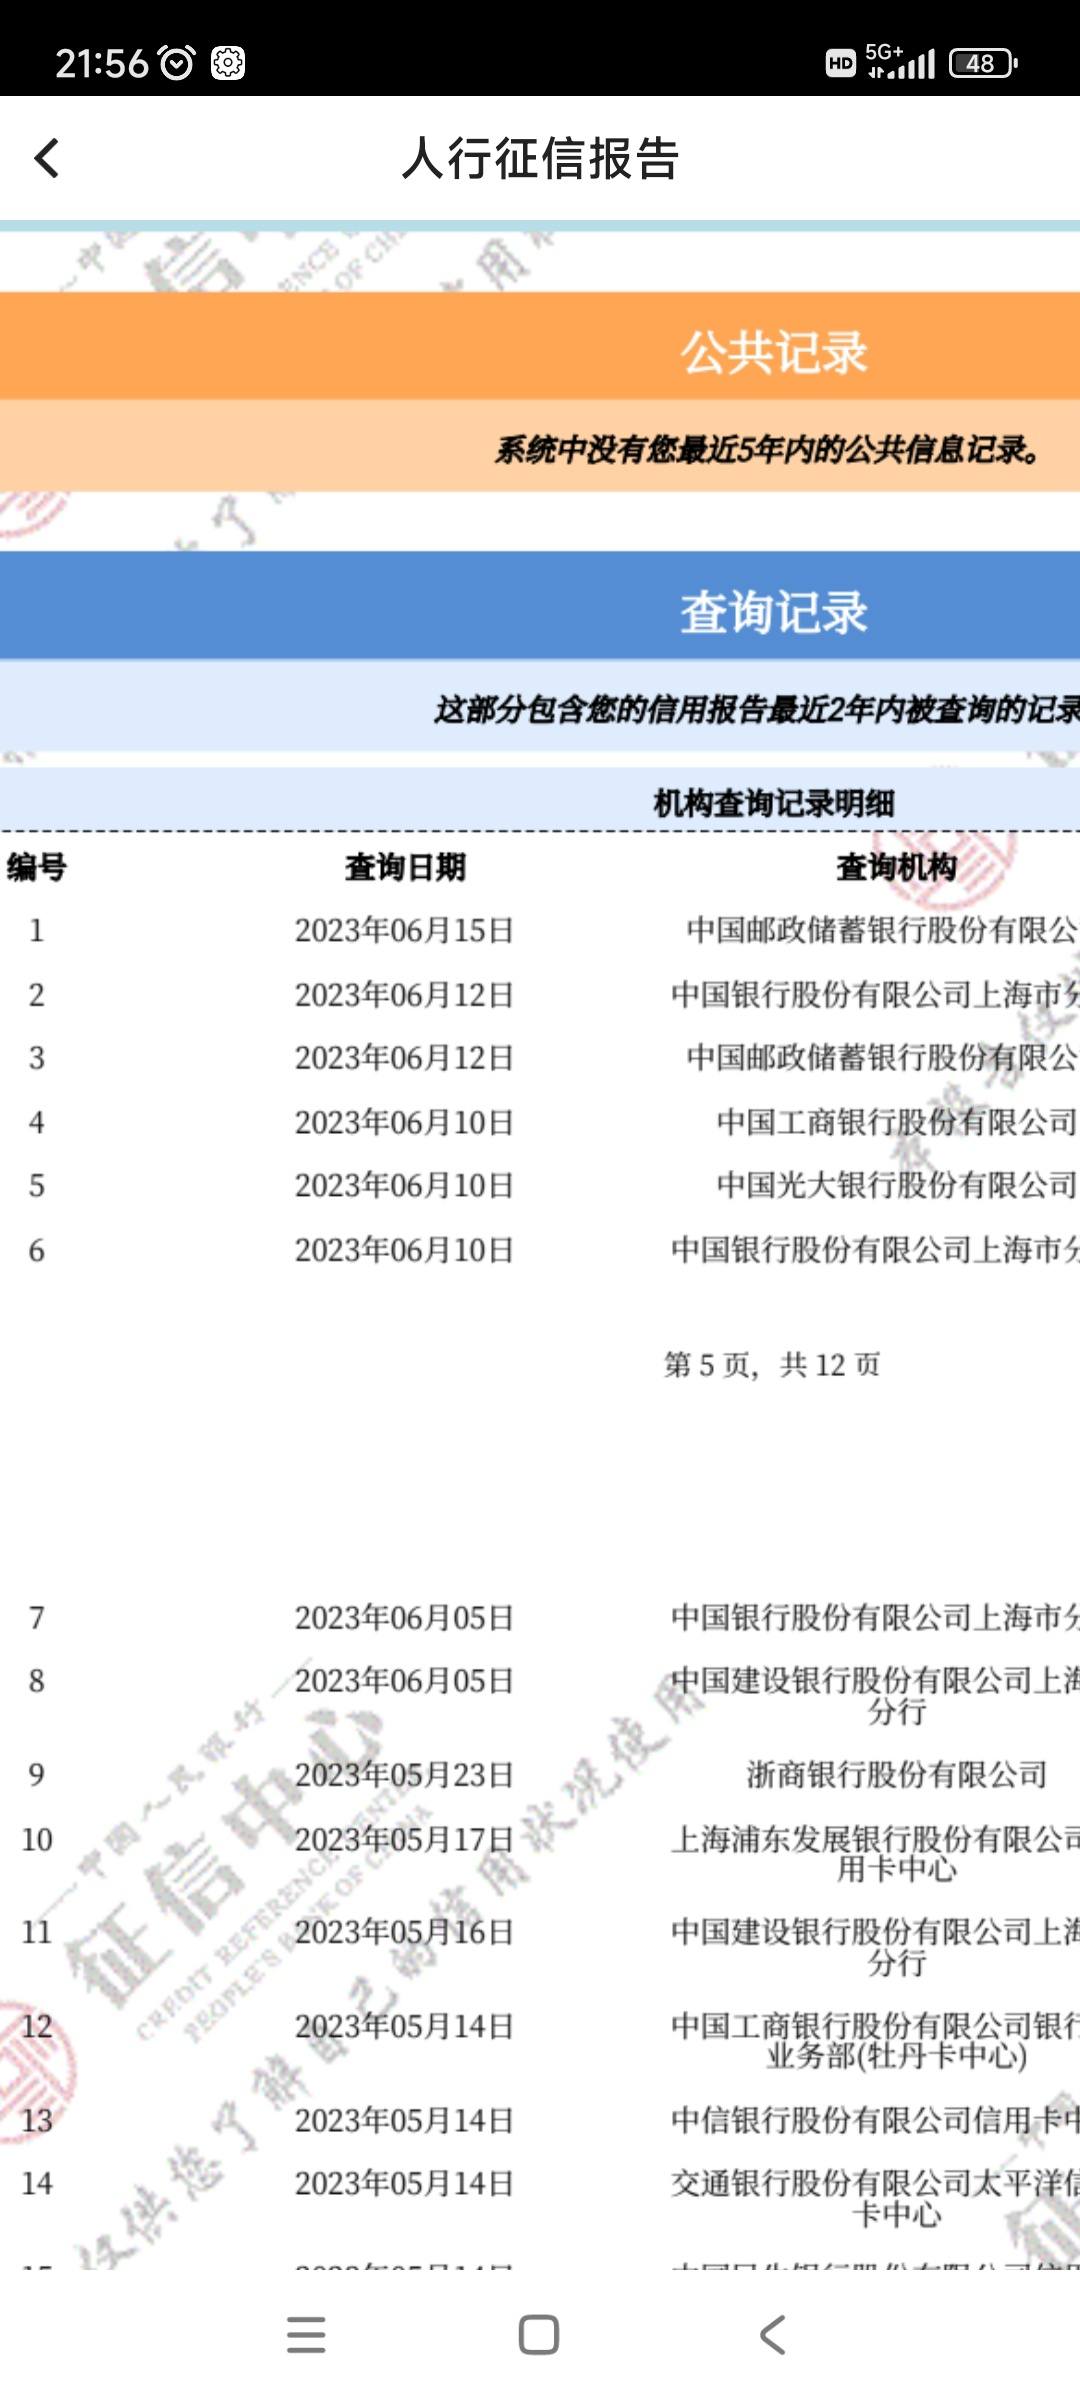The width and height of the screenshot is (1080, 2400).
Task: Select row 2 institution 中国银行股份有限公司上海市
Action: pos(876,994)
